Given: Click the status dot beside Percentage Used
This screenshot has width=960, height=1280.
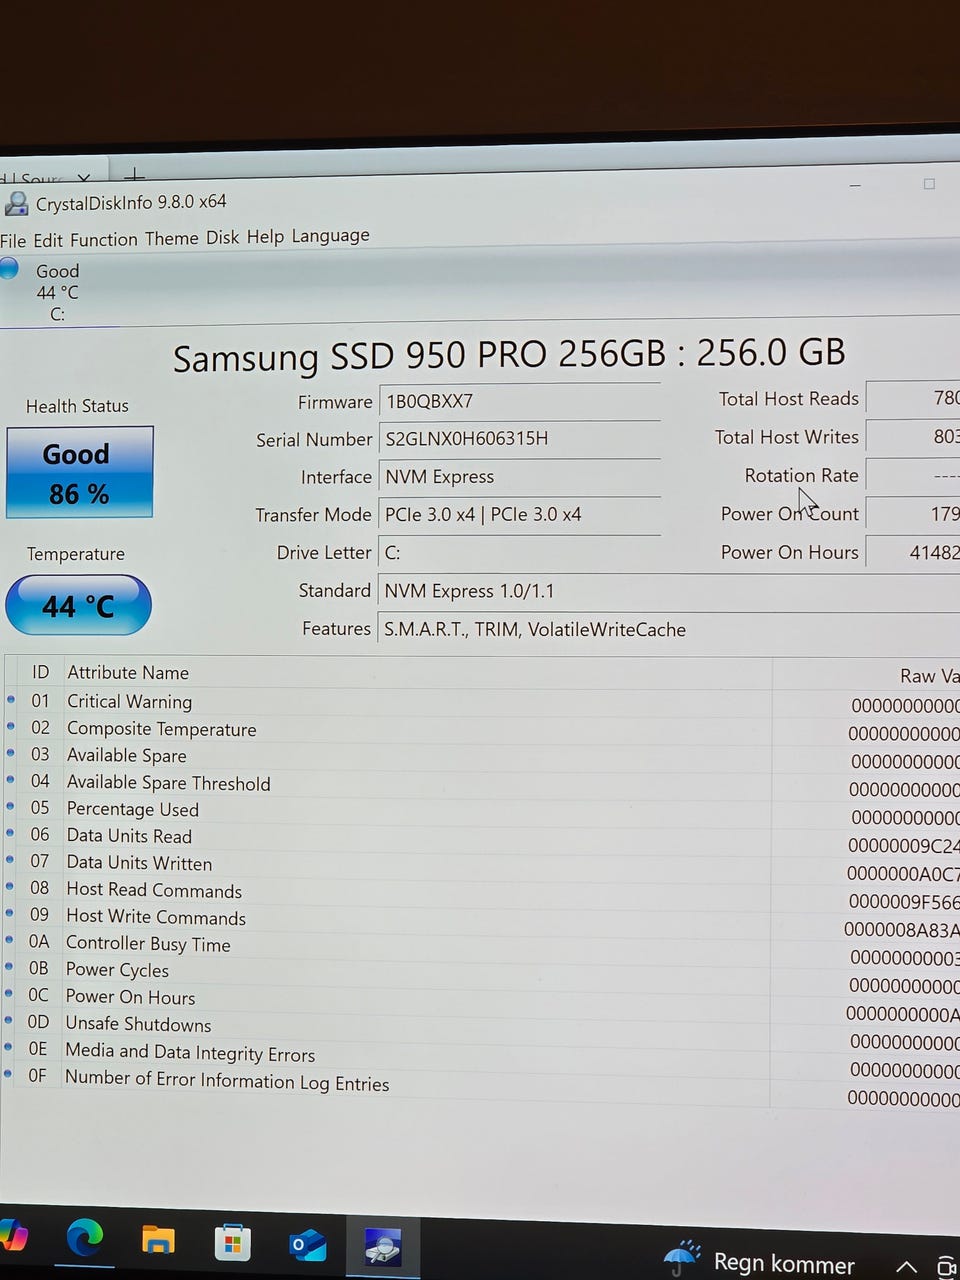Looking at the screenshot, I should click(x=10, y=806).
